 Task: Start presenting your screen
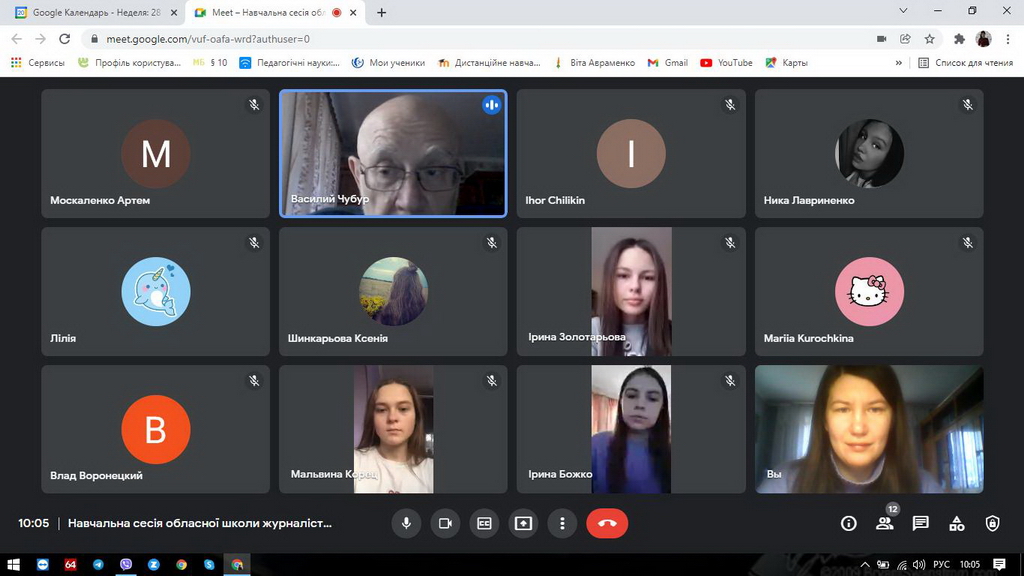tap(523, 523)
